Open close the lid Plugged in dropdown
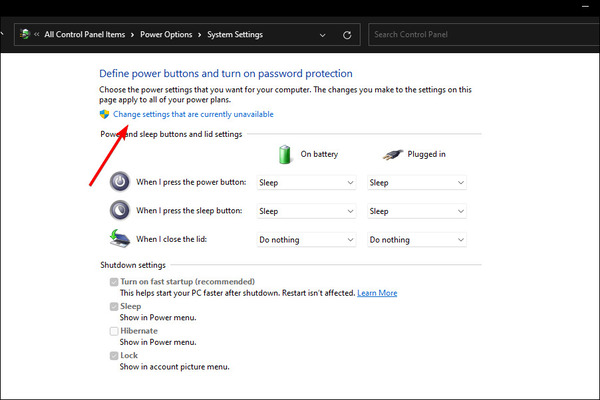The width and height of the screenshot is (600, 400). (x=417, y=240)
